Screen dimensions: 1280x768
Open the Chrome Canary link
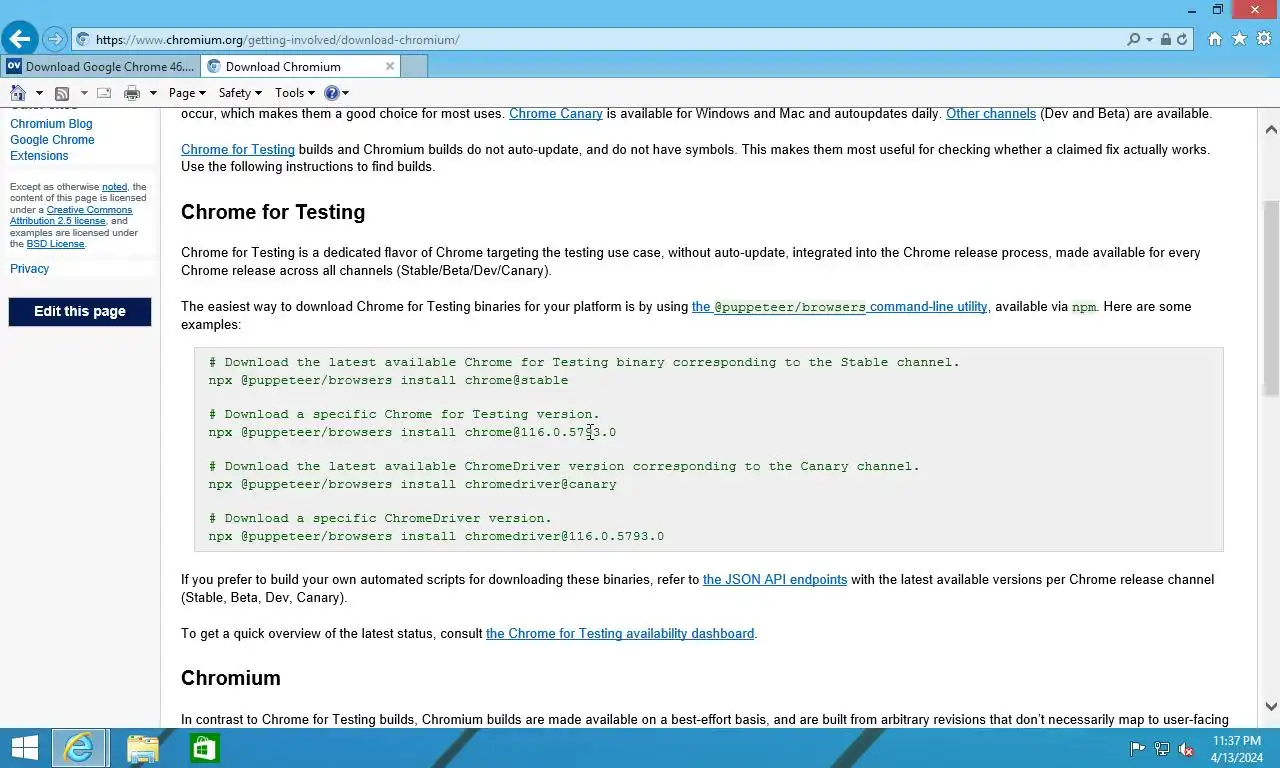pyautogui.click(x=556, y=114)
